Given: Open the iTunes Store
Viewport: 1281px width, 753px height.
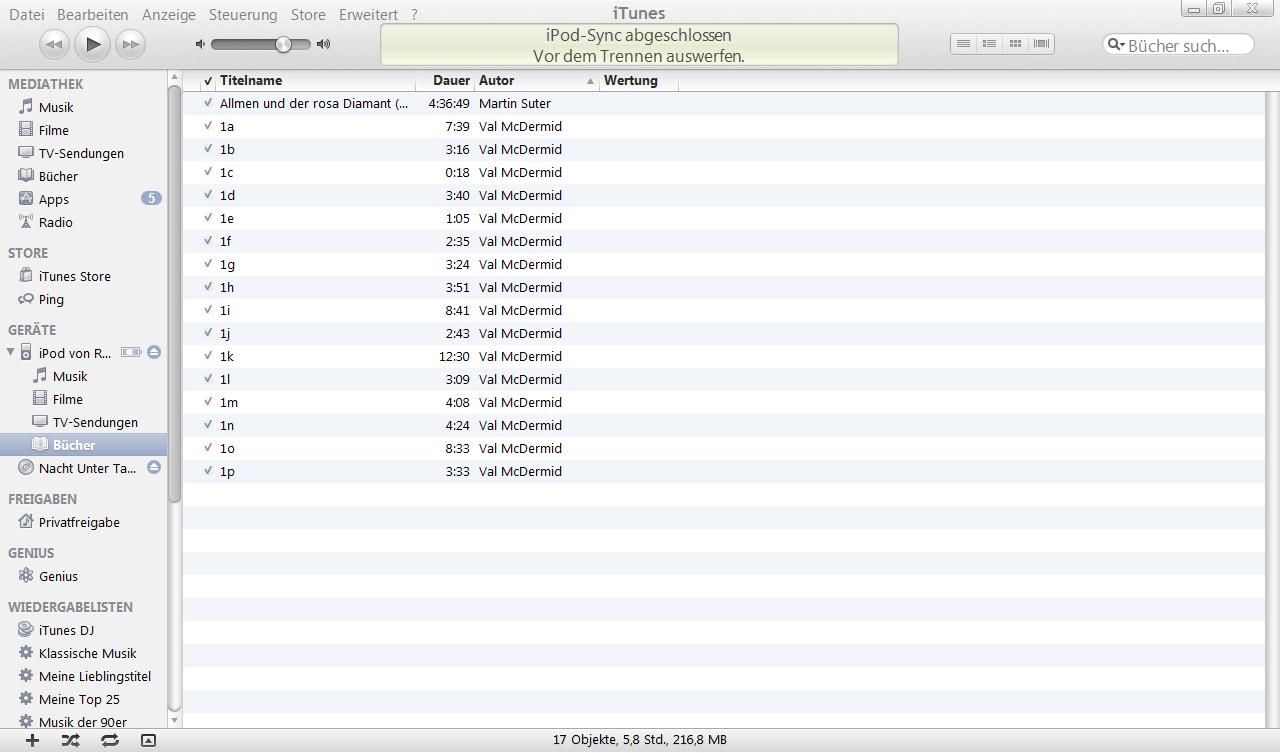Looking at the screenshot, I should (x=75, y=276).
